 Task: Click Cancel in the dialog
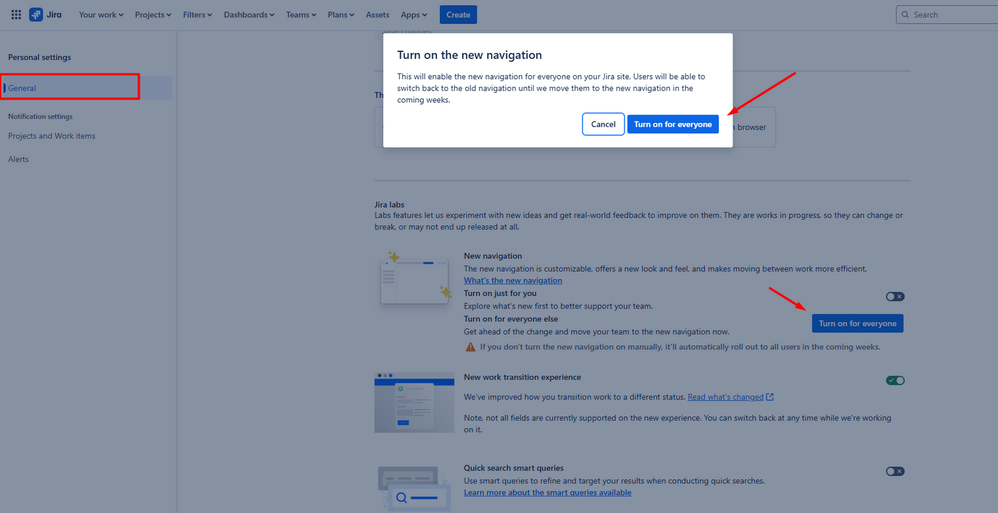[603, 124]
